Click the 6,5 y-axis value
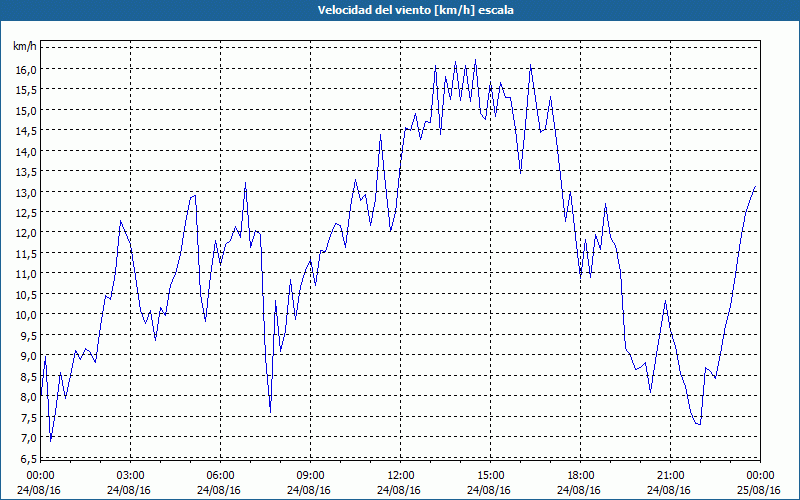This screenshot has height=500, width=800. coord(29,459)
